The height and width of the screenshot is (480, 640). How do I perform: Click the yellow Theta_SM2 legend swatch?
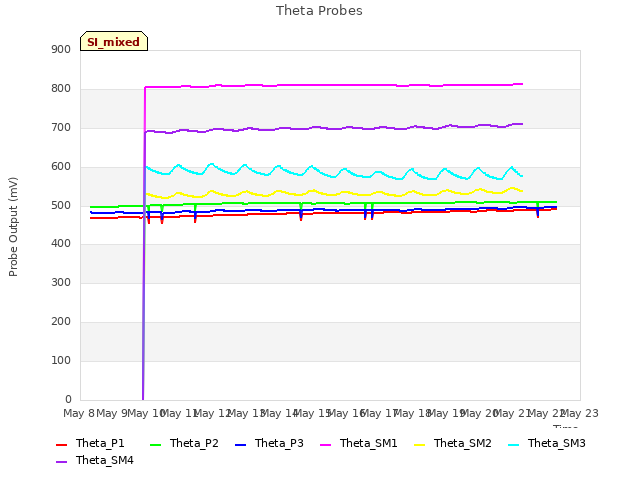click(x=419, y=444)
